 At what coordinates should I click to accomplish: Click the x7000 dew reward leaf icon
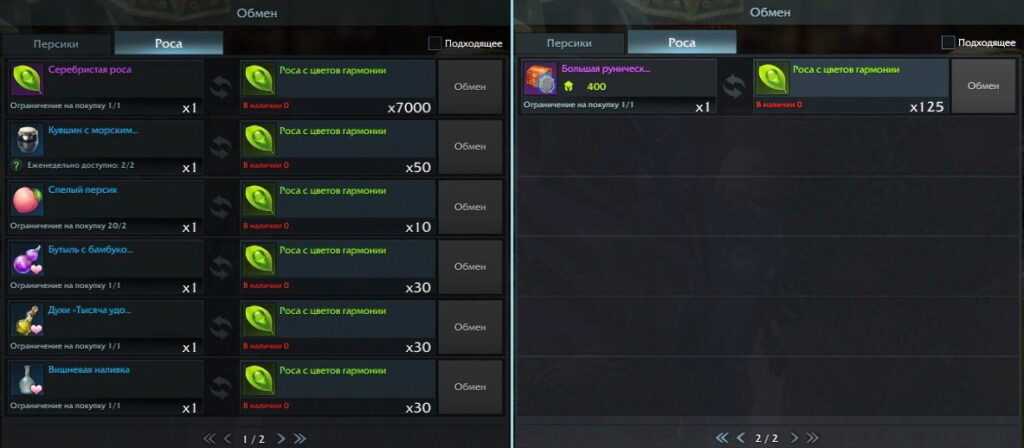point(259,80)
